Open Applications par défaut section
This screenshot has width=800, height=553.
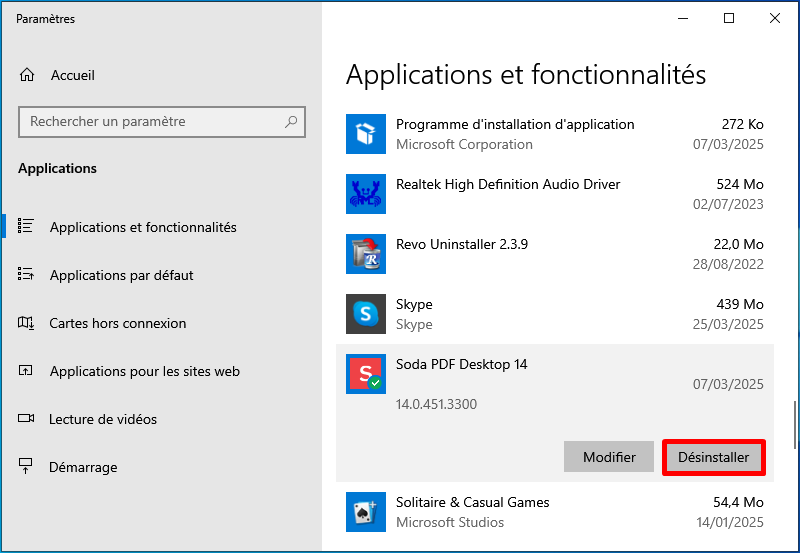point(121,275)
